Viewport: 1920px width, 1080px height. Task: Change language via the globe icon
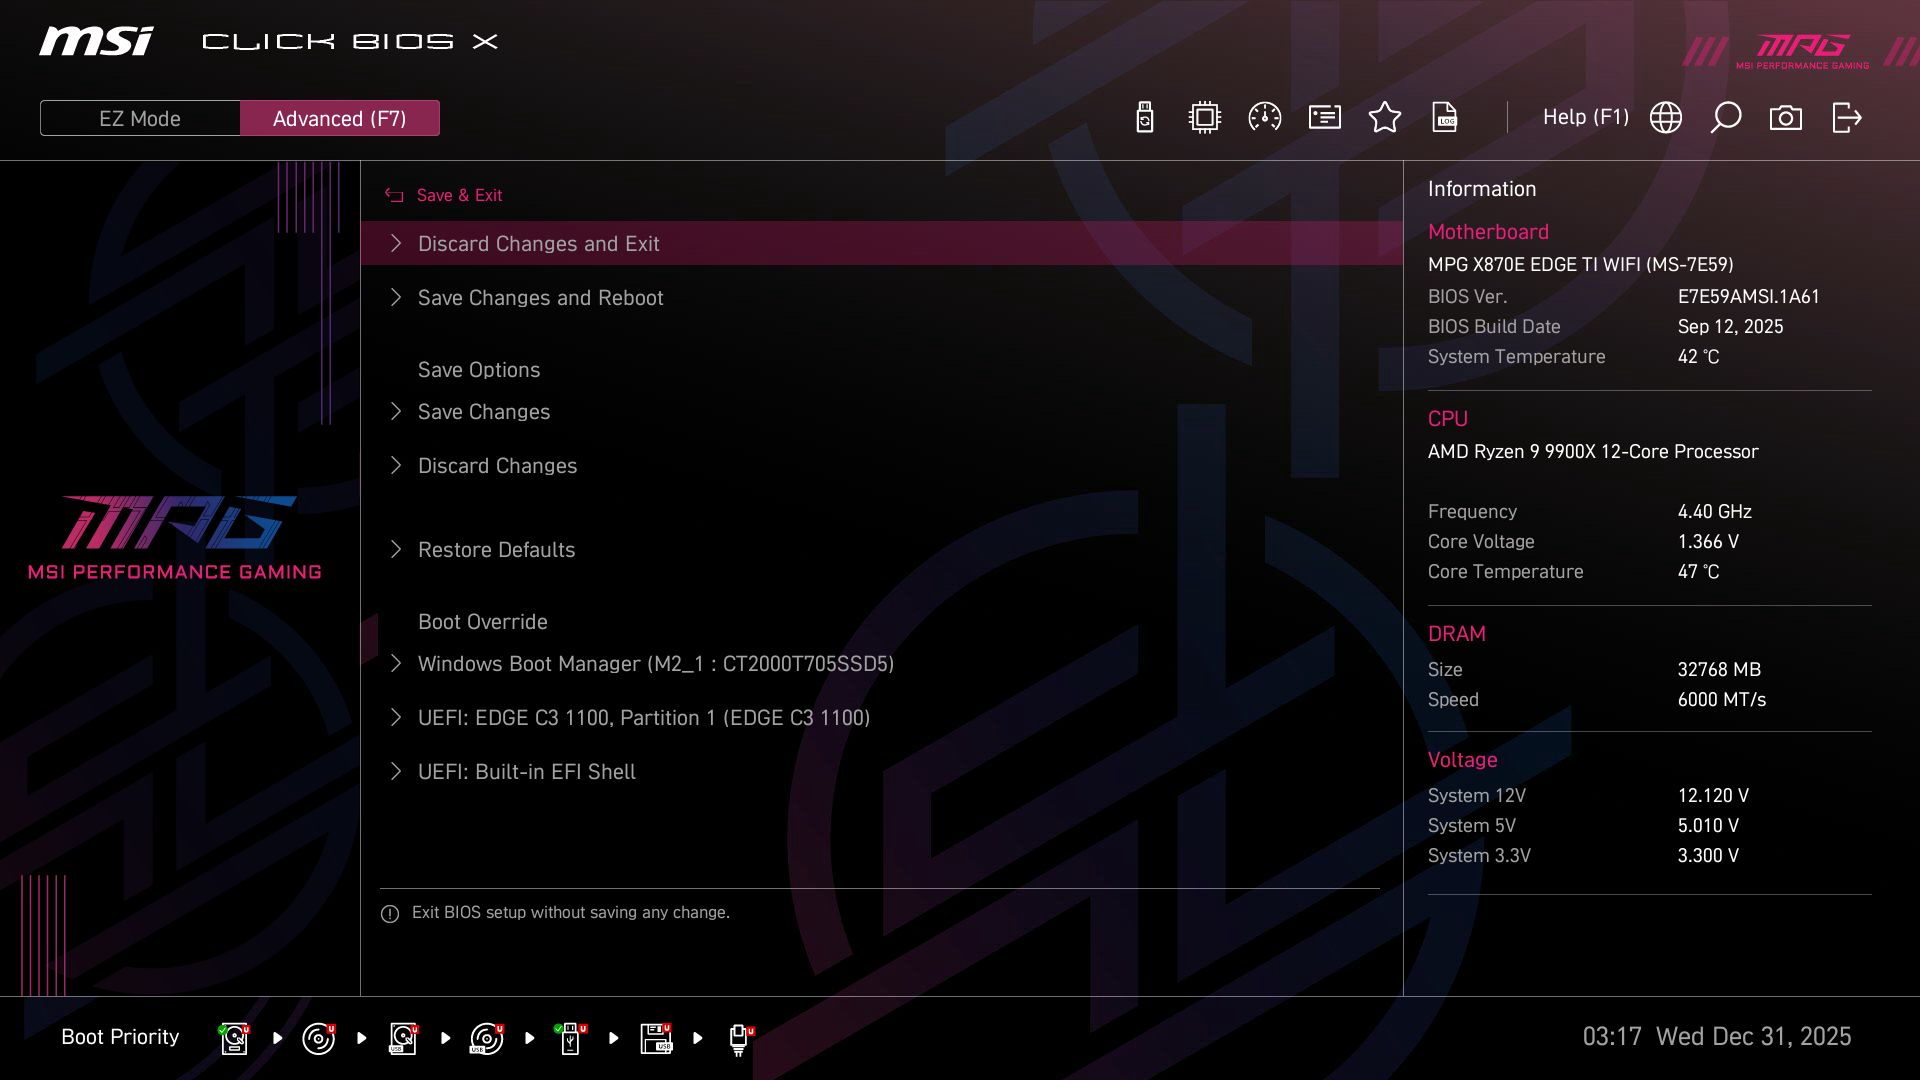click(1665, 117)
